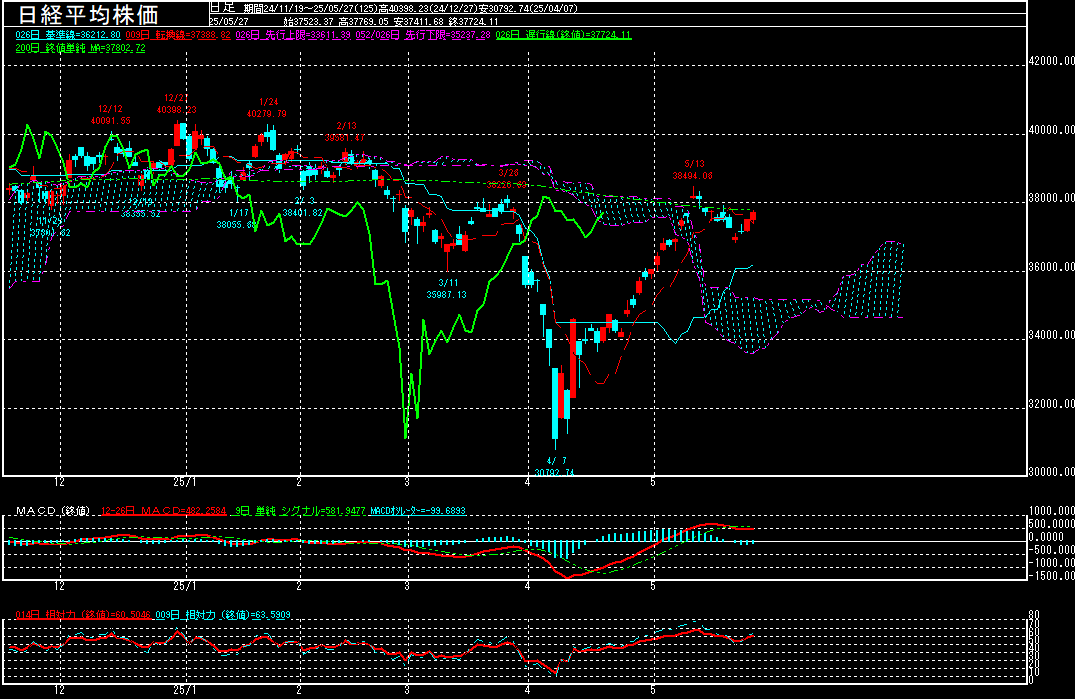Viewport: 1076px width, 699px height.
Task: Click the 12/12 peak label 40091.55
Action: pyautogui.click(x=110, y=115)
